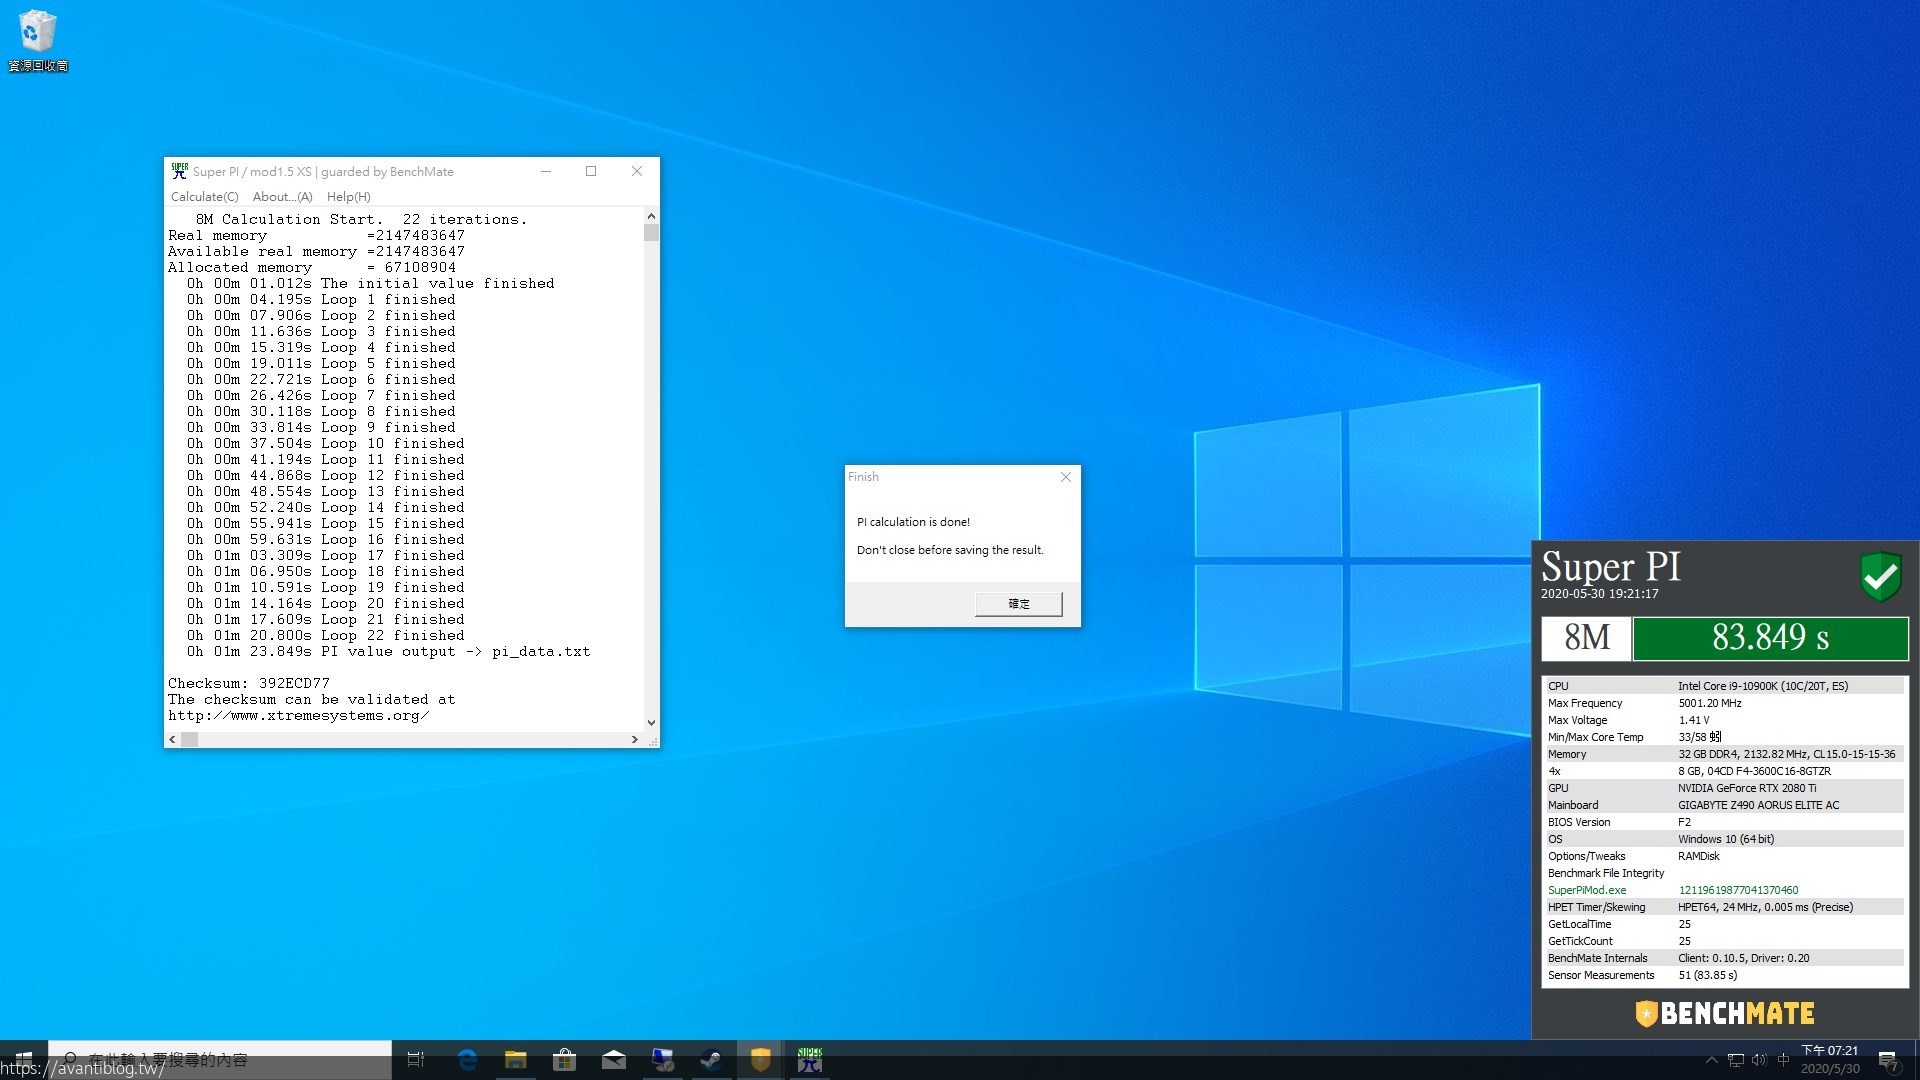Launch Microsoft Edge from the taskbar
Image resolution: width=1920 pixels, height=1080 pixels.
click(x=467, y=1060)
